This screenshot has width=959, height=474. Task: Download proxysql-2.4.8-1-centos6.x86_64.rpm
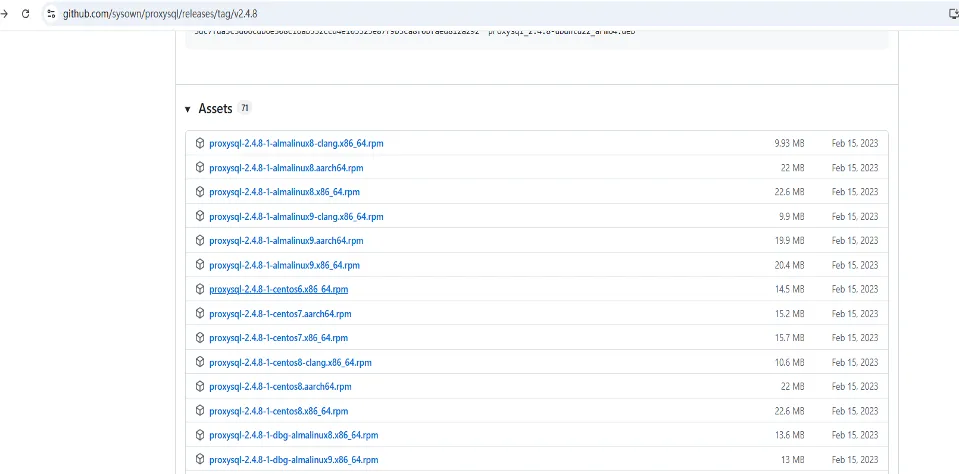tap(278, 289)
